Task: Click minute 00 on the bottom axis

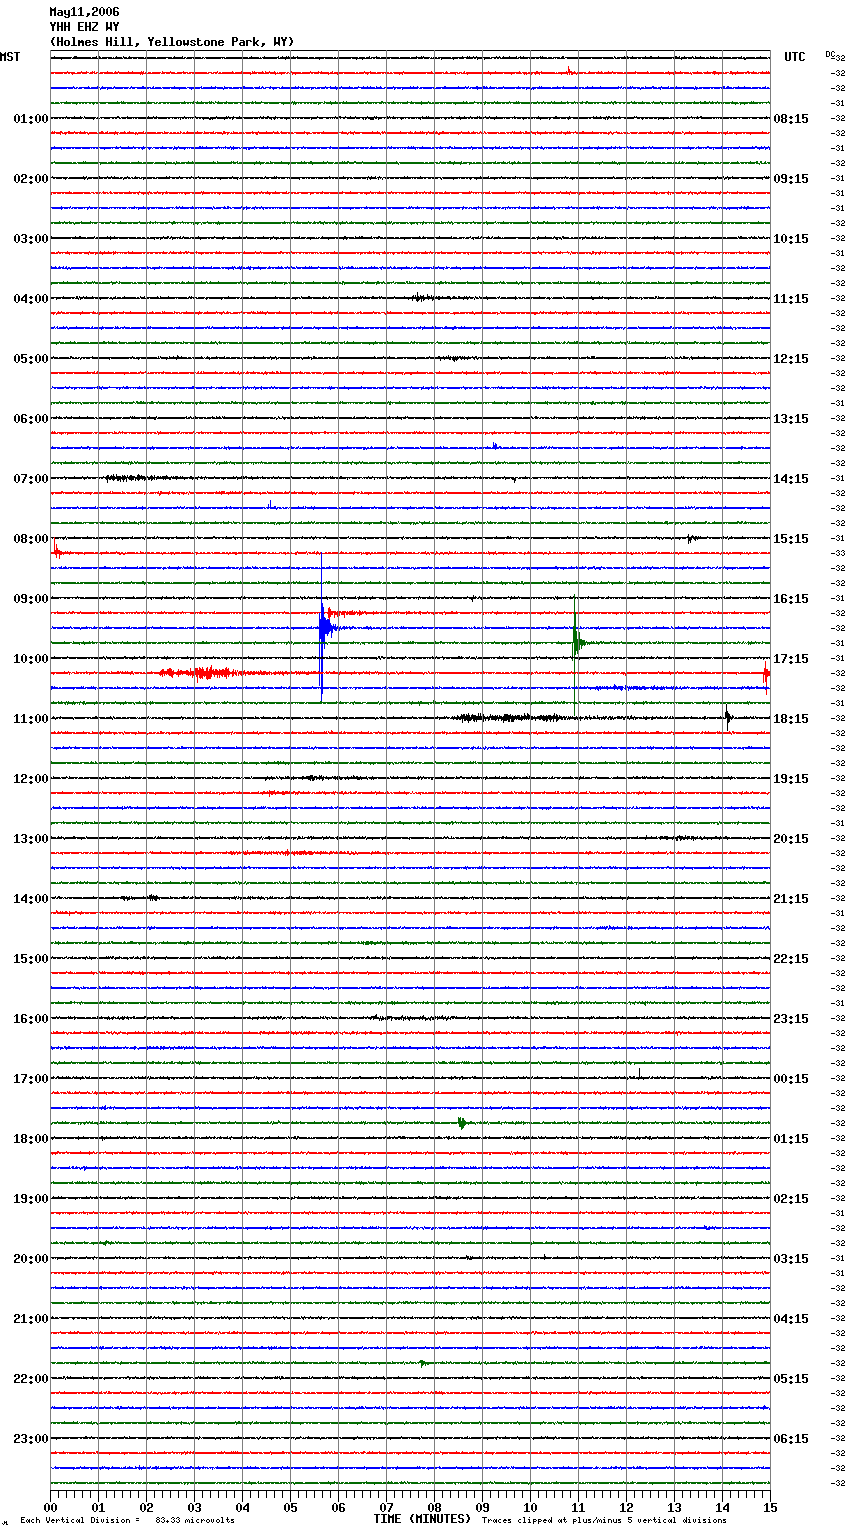Action: 51,1507
